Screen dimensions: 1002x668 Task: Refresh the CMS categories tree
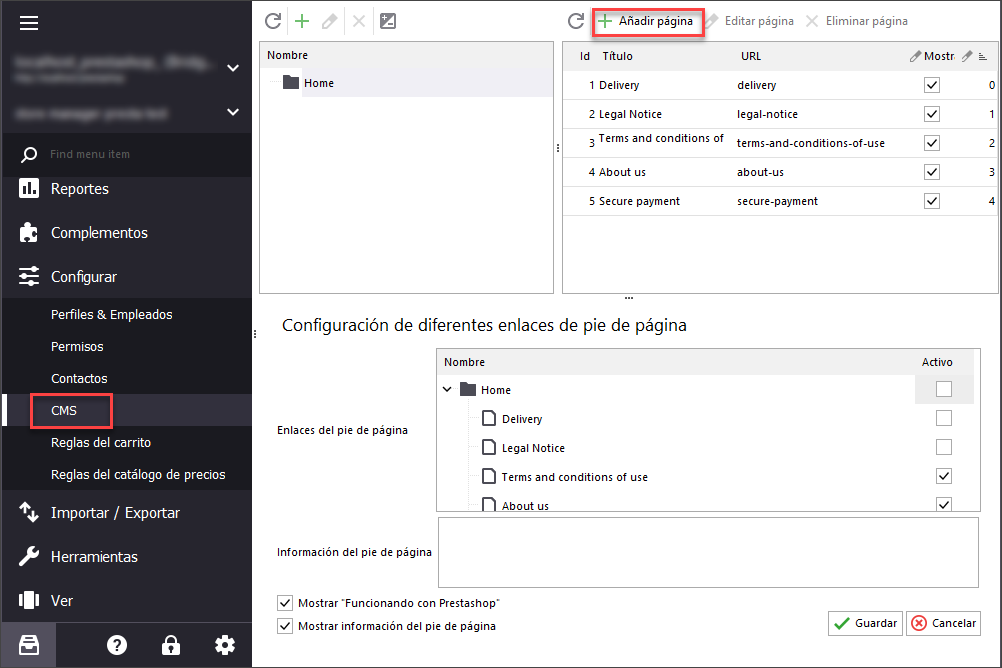273,21
